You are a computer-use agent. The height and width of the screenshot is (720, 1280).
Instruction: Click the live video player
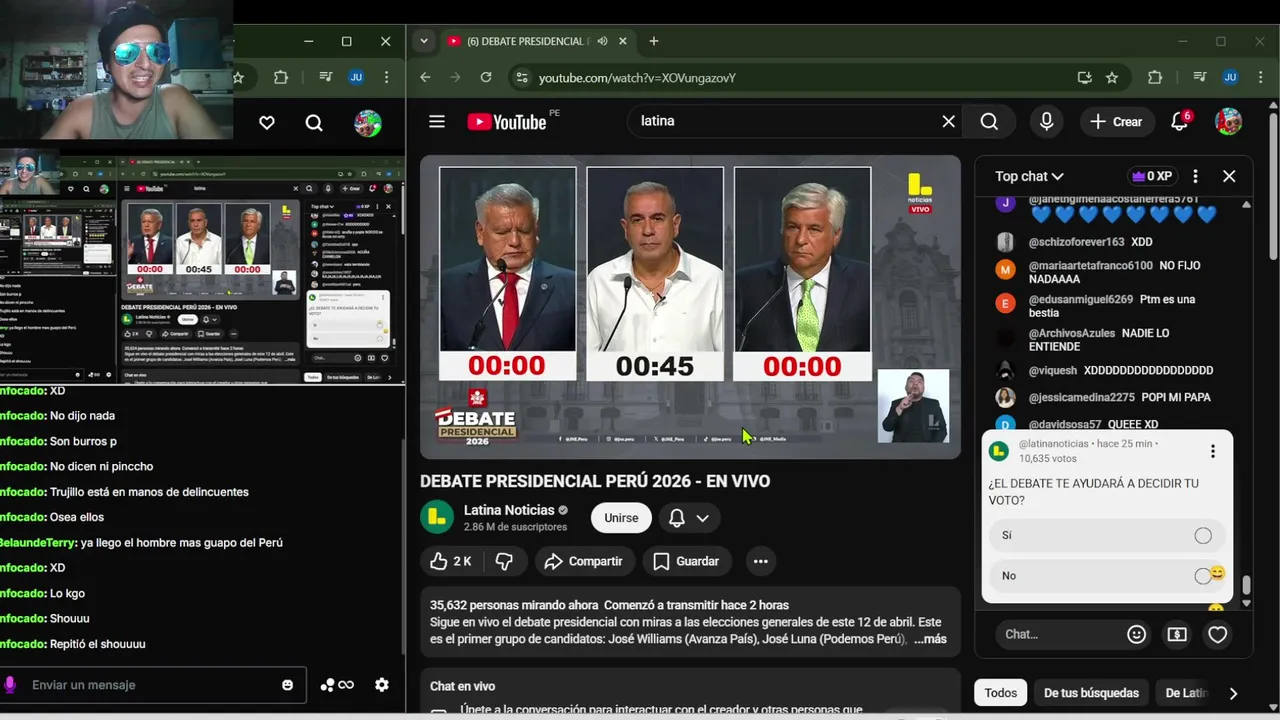pyautogui.click(x=690, y=307)
